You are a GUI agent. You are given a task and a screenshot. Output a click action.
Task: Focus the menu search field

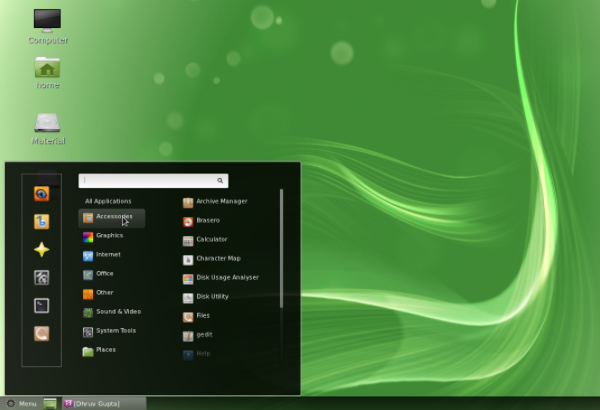tap(153, 181)
